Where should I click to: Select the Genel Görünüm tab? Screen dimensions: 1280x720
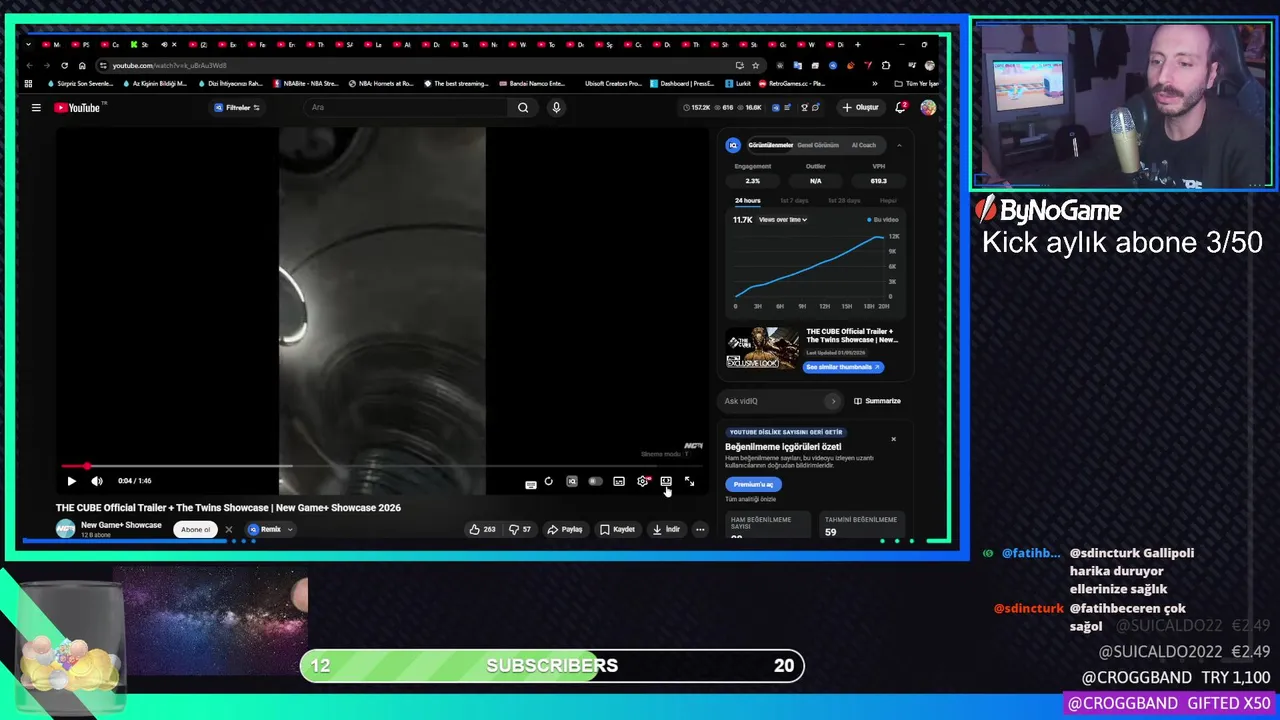(x=818, y=145)
